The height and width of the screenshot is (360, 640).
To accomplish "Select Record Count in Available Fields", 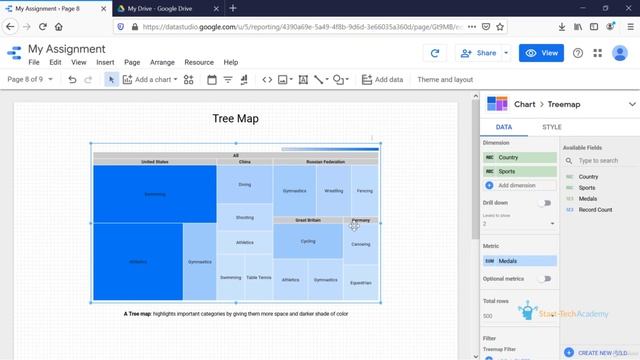I will point(595,210).
